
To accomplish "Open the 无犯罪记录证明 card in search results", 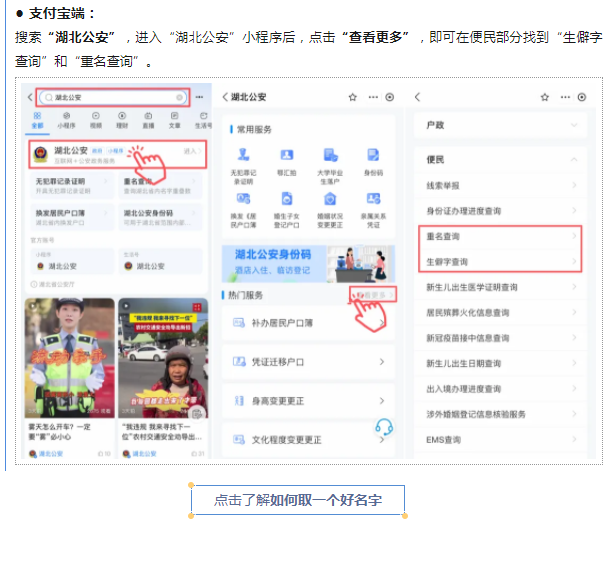I will [72, 185].
